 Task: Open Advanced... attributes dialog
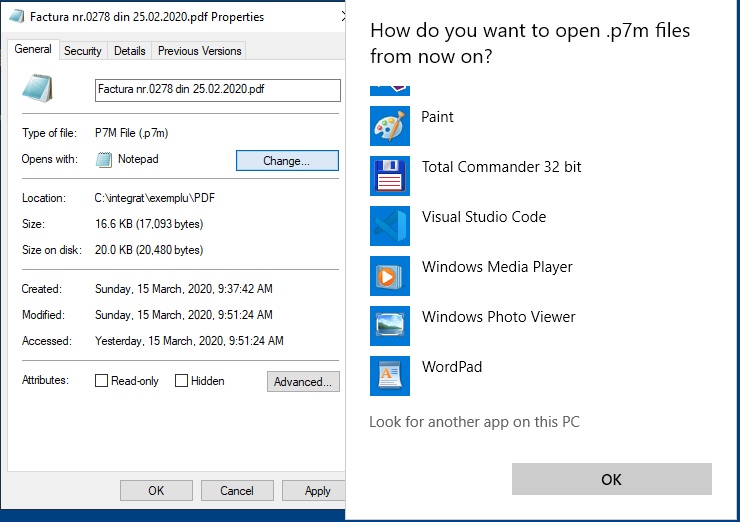pos(303,381)
